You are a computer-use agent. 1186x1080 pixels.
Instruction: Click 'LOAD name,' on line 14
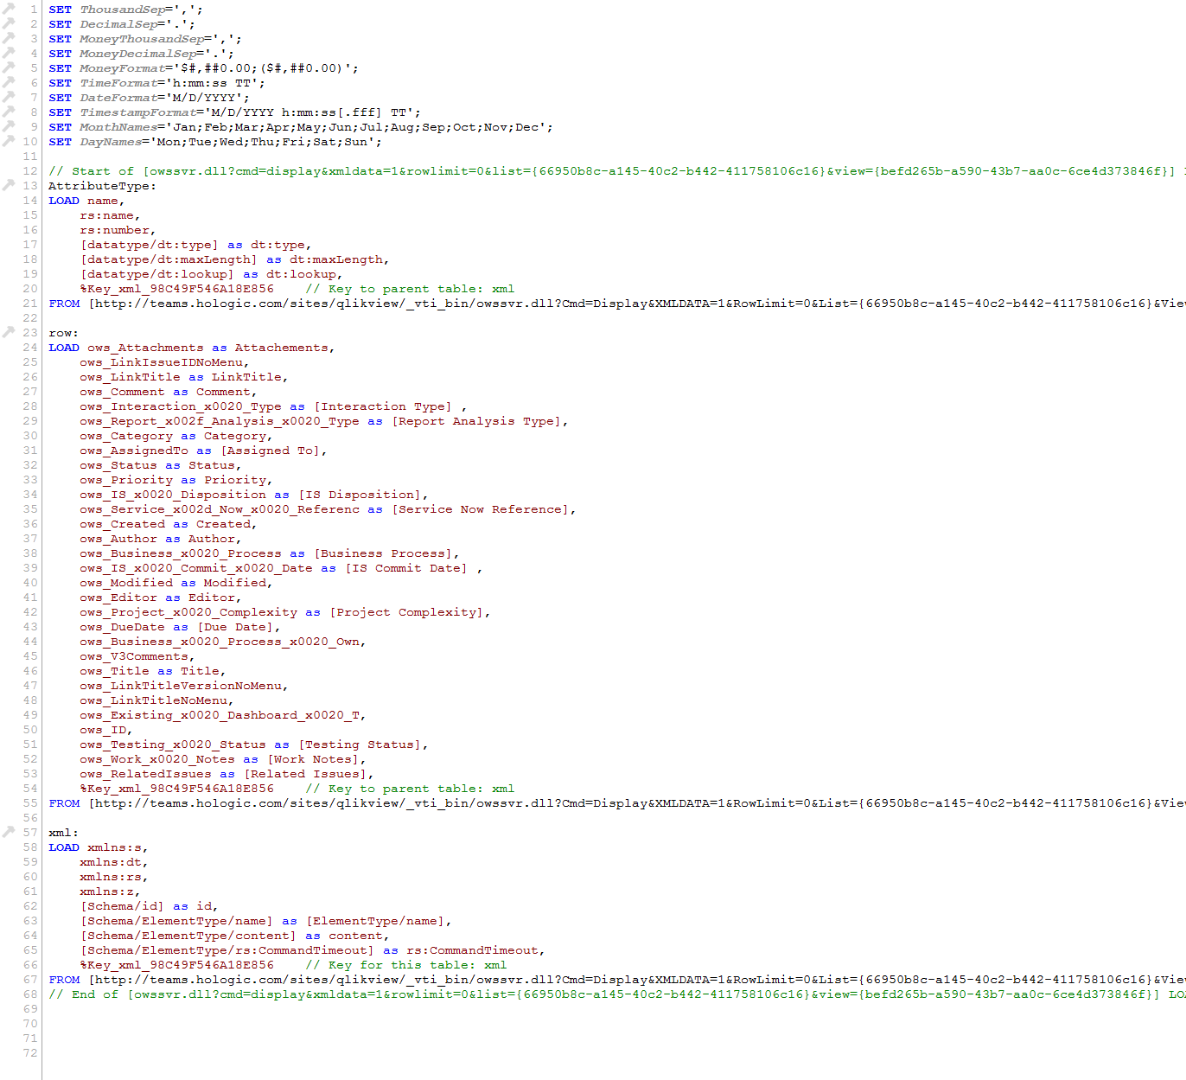click(x=86, y=200)
